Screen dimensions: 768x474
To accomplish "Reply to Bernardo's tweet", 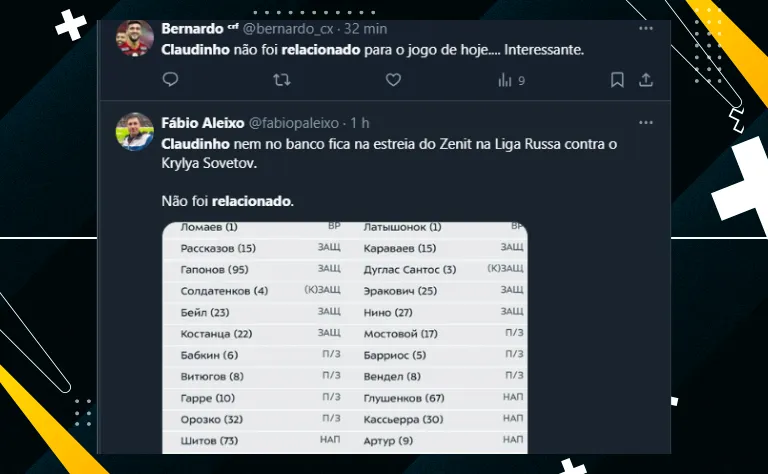I will tap(170, 80).
